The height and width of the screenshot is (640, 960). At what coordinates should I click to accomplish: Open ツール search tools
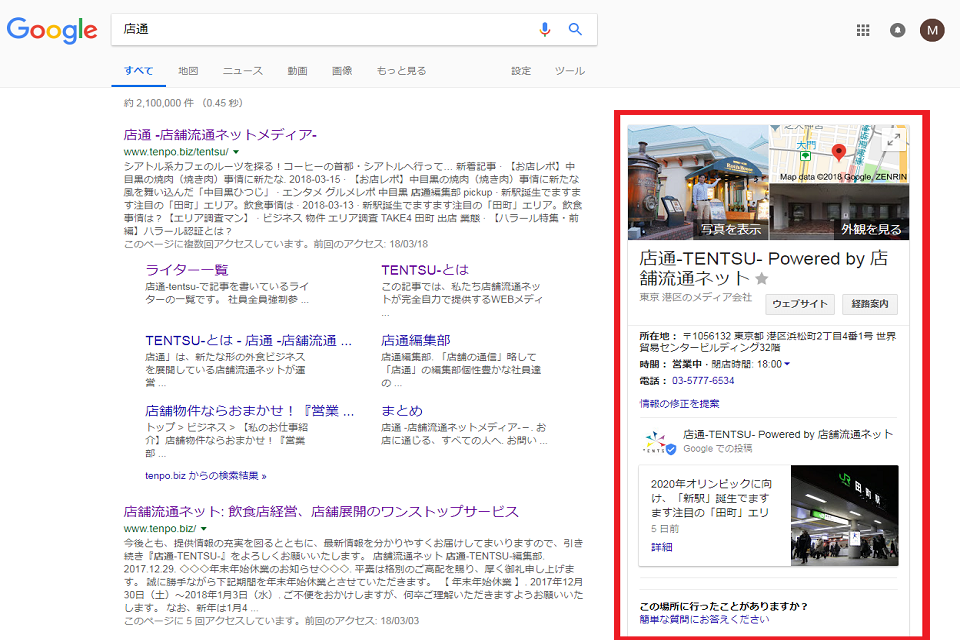pyautogui.click(x=569, y=71)
